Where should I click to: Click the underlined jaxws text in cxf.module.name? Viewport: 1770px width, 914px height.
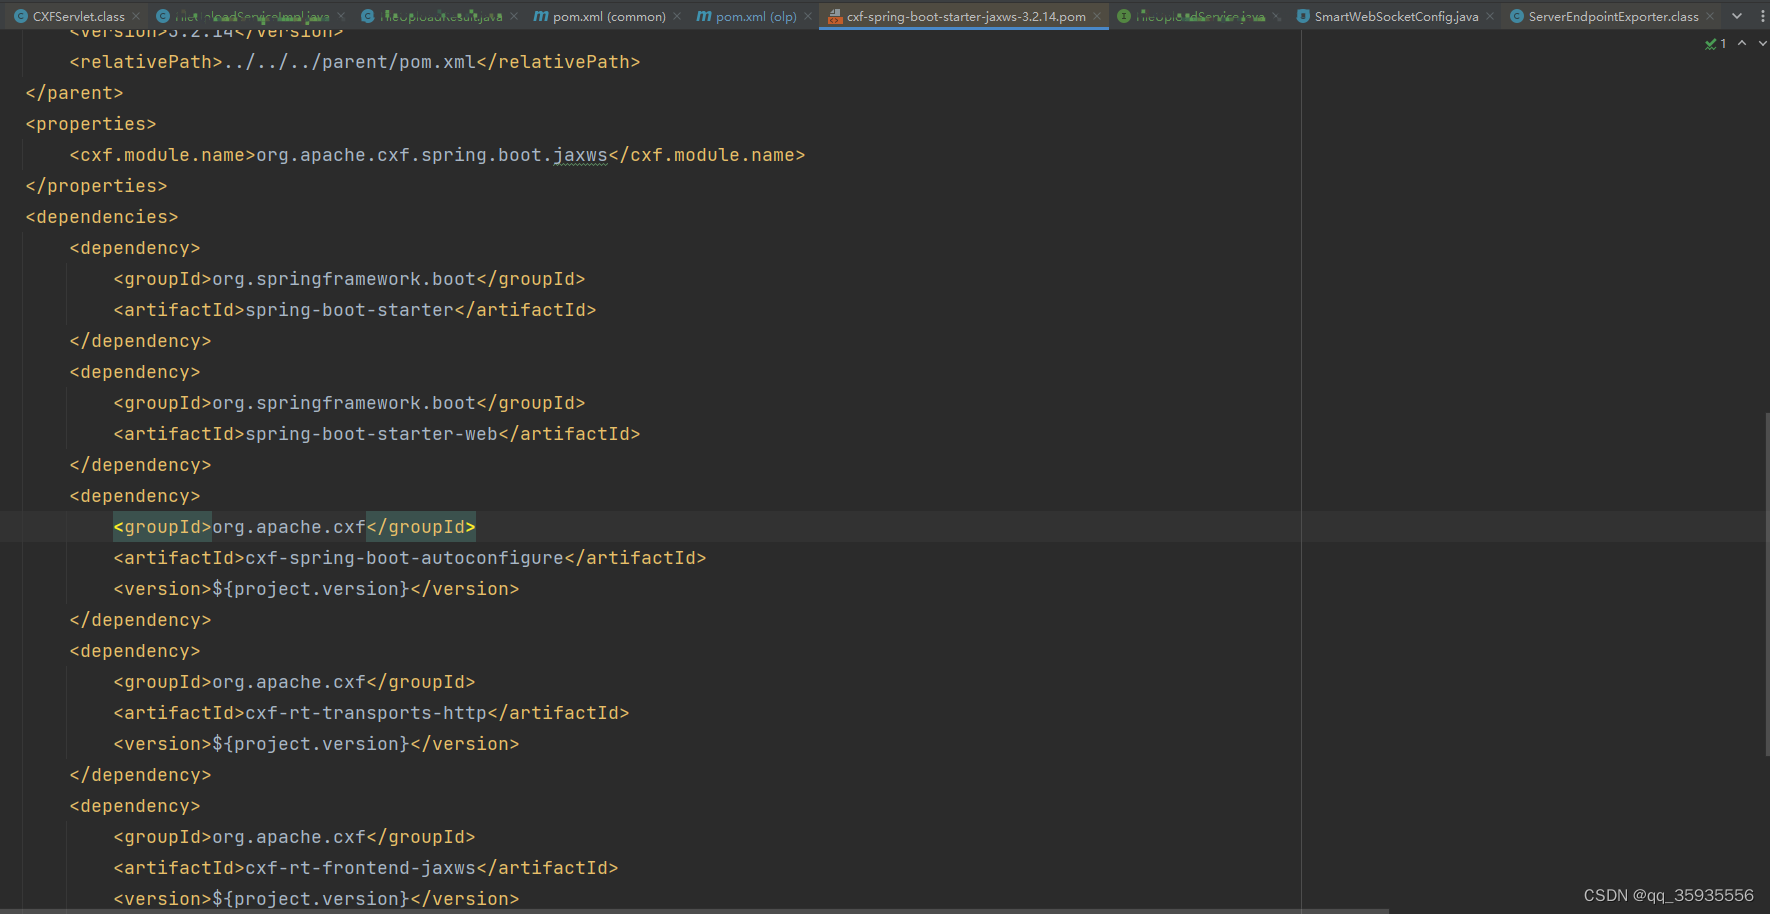coord(581,154)
